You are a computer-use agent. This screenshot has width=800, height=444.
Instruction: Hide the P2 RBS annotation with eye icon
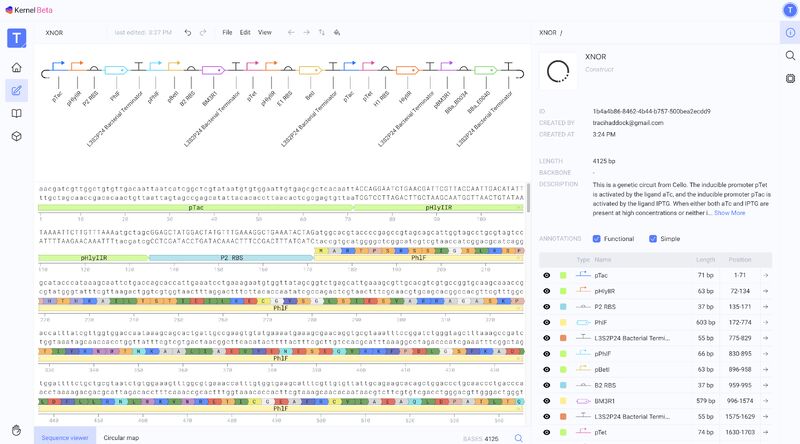(546, 307)
